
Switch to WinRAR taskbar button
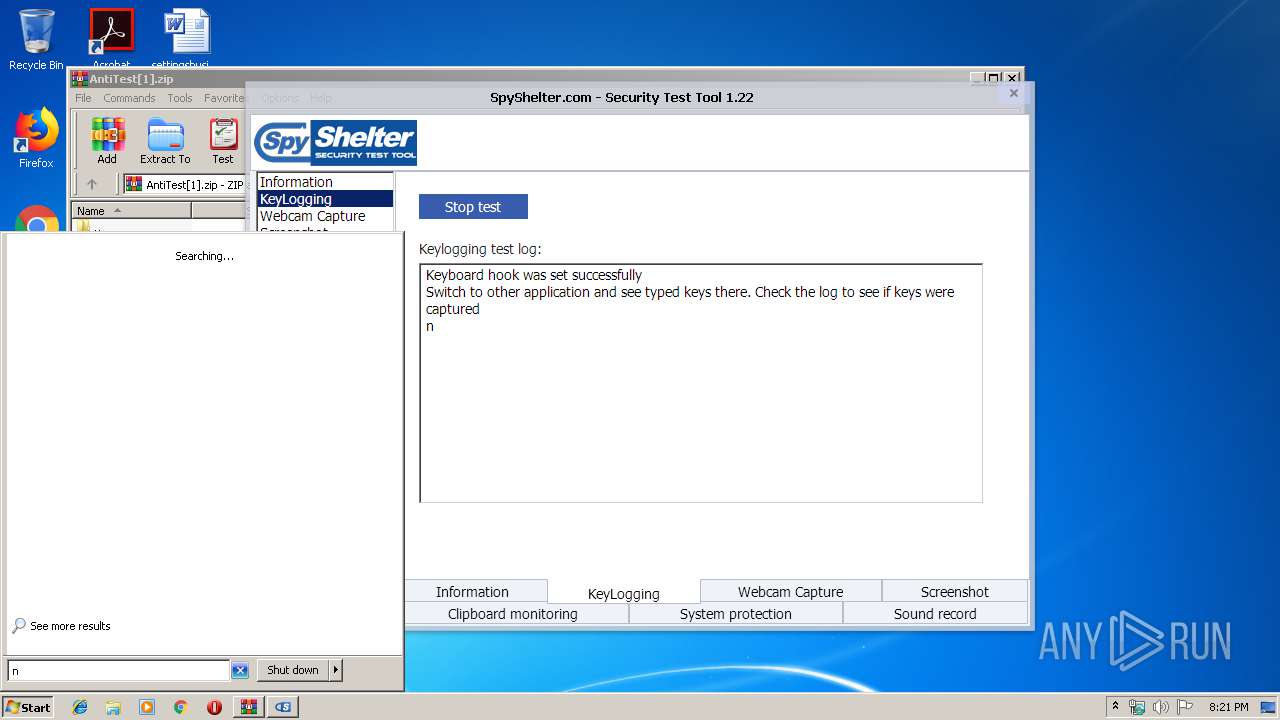click(248, 707)
